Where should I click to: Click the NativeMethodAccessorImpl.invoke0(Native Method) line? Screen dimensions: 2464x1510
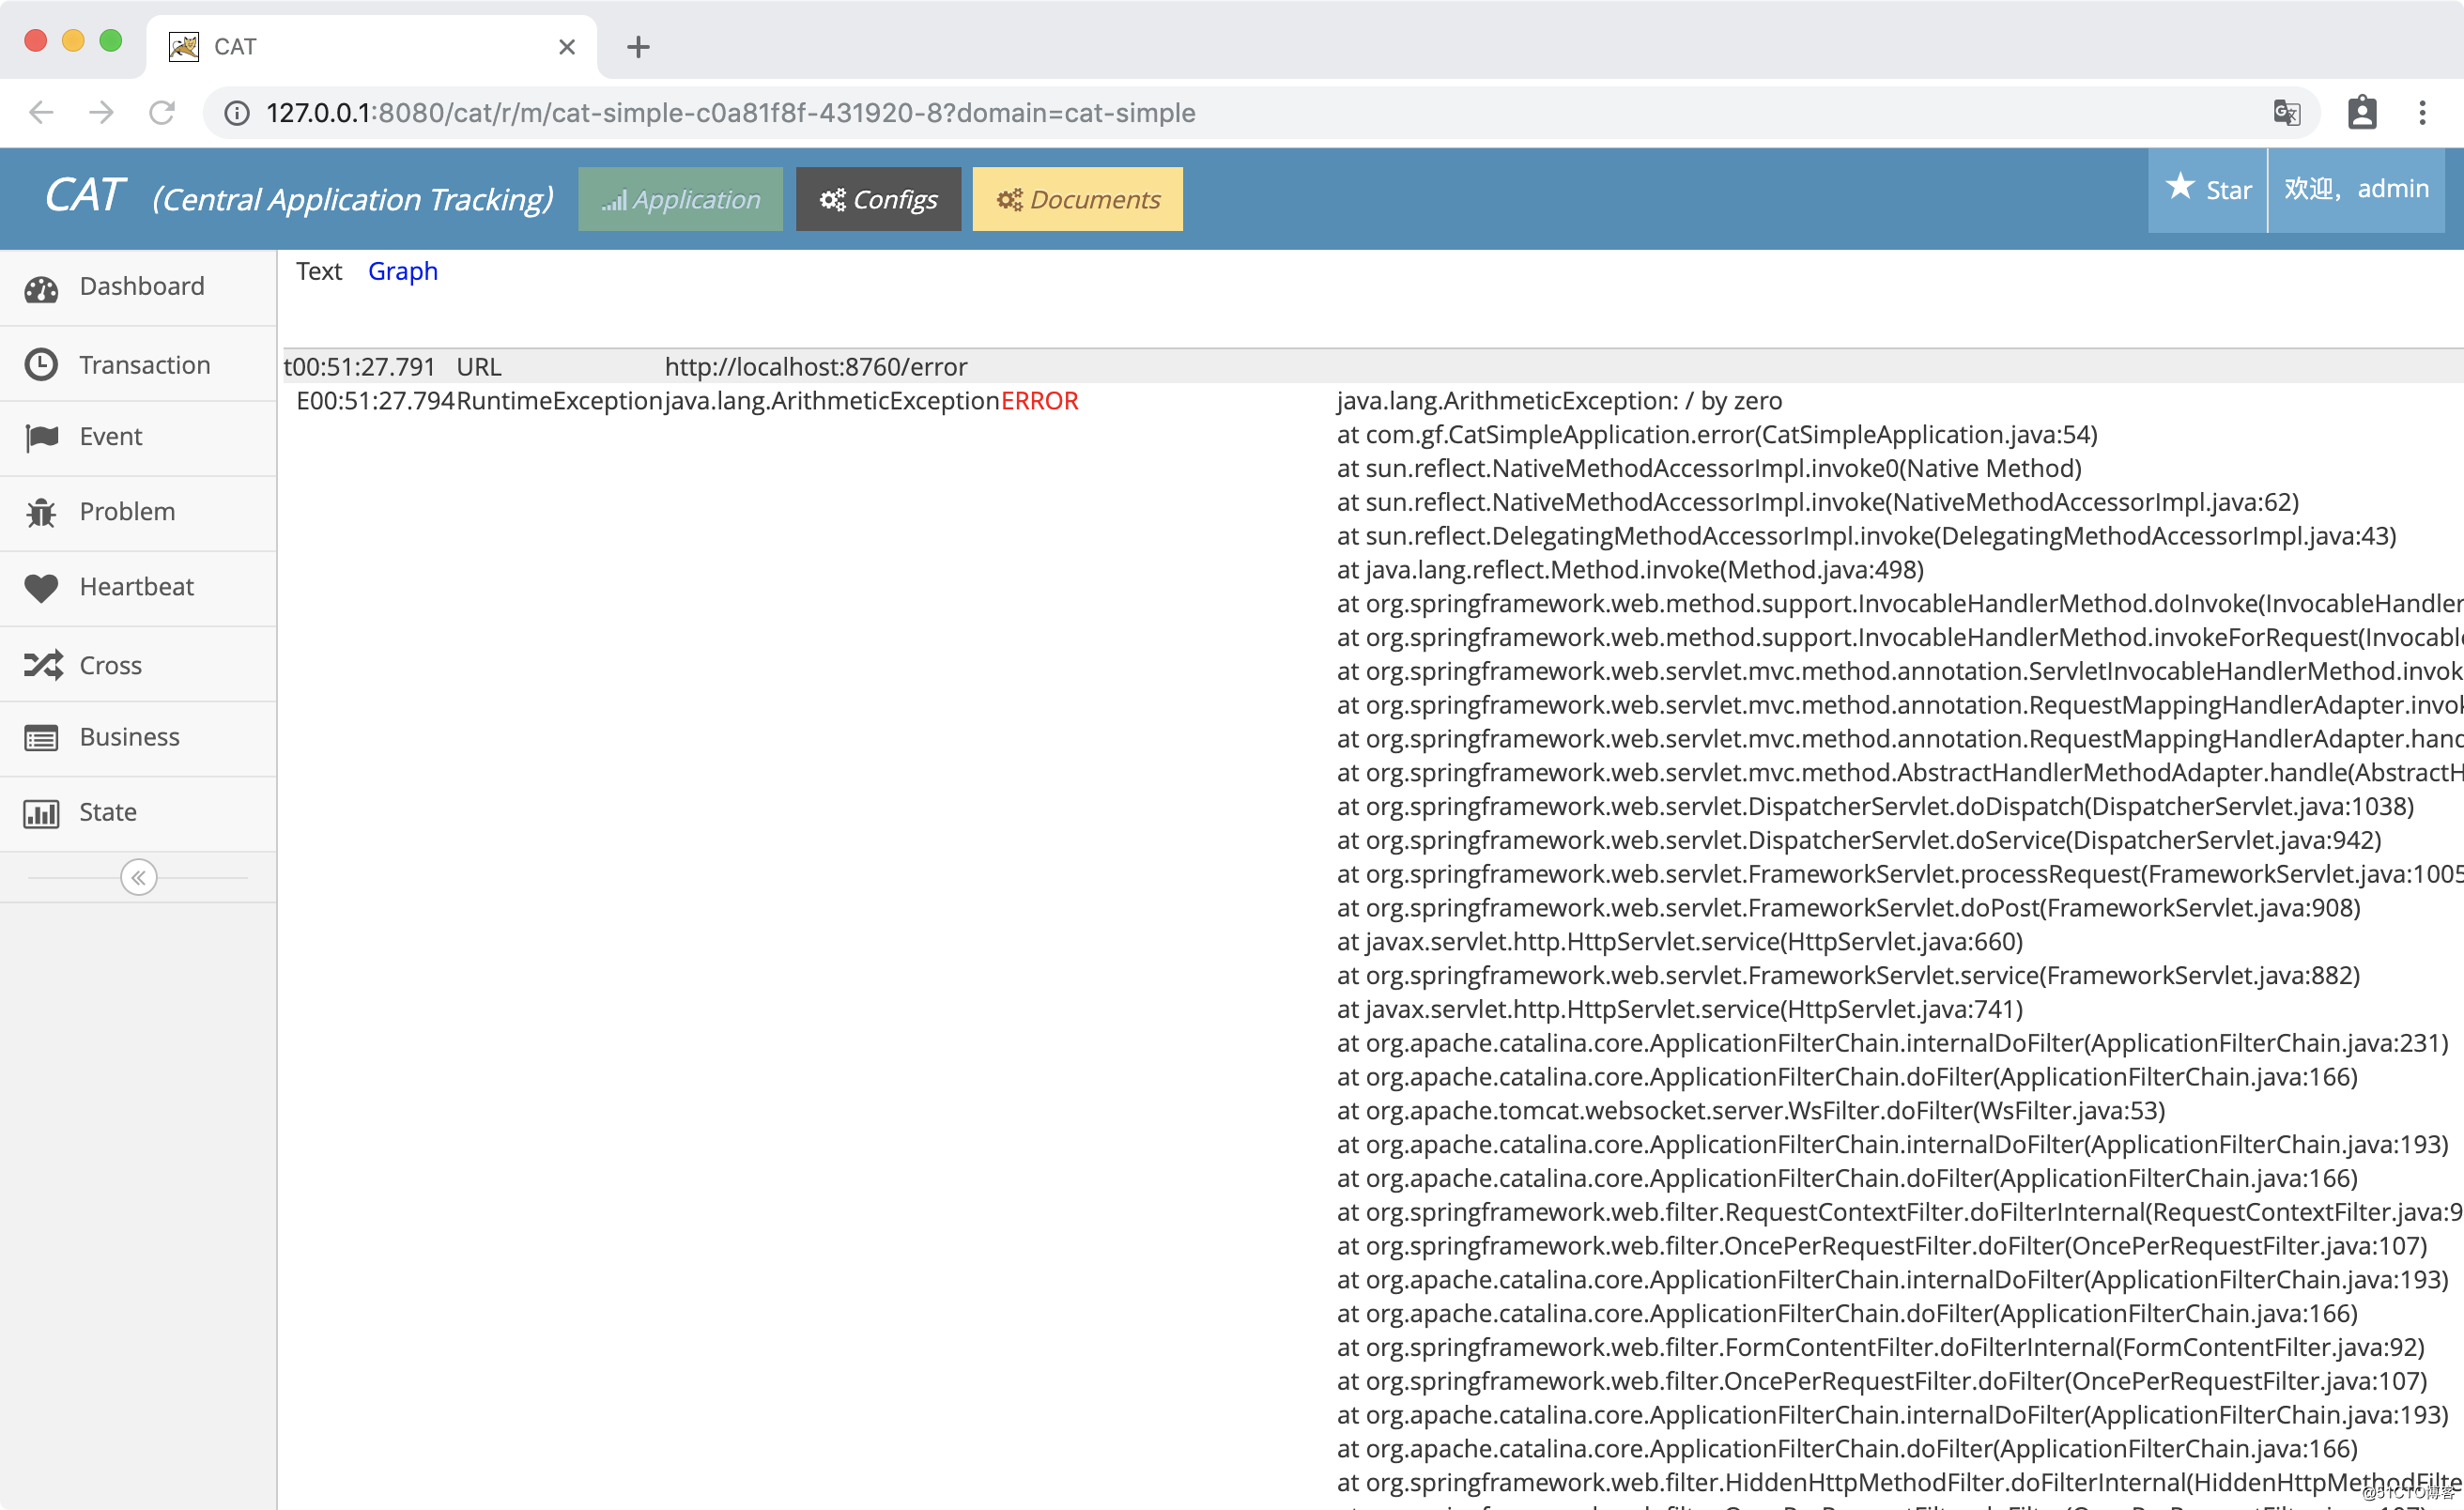click(1709, 469)
